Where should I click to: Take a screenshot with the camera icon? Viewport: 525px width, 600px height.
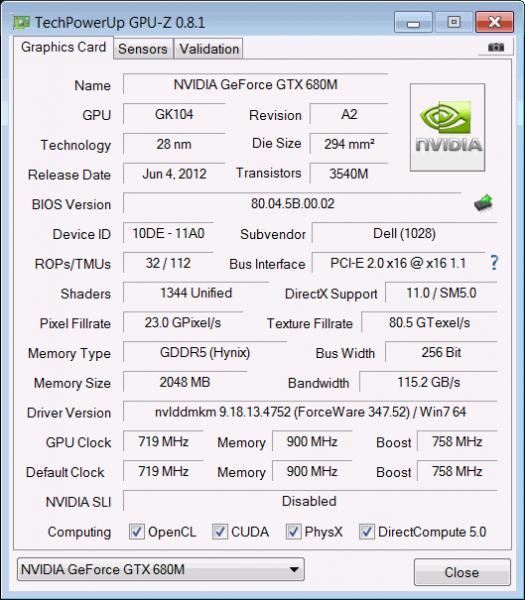click(x=496, y=47)
